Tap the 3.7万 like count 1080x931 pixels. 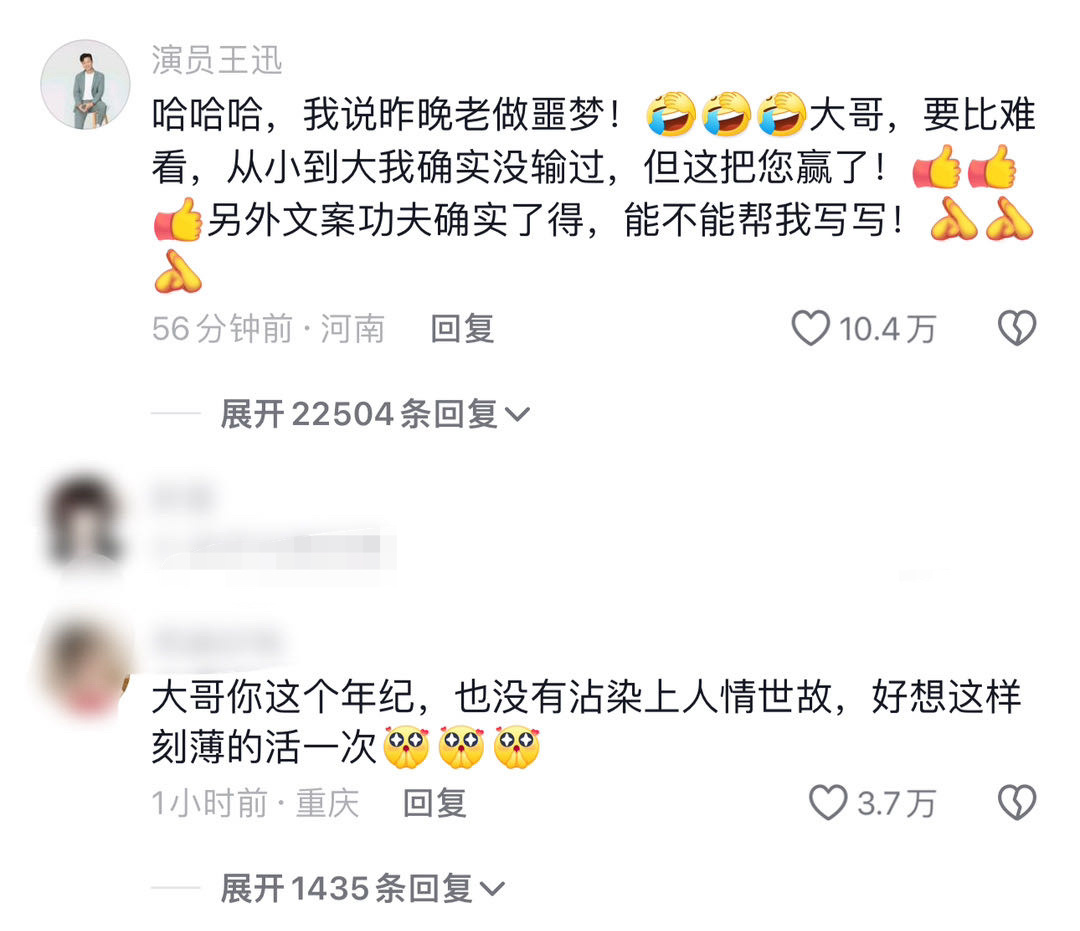tap(897, 804)
